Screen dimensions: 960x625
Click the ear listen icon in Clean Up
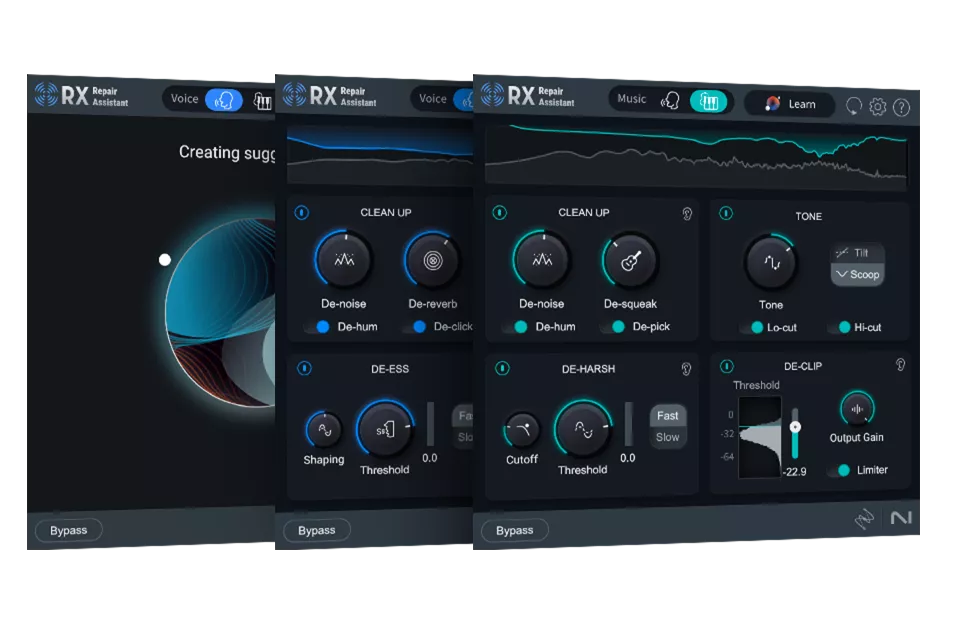click(687, 213)
